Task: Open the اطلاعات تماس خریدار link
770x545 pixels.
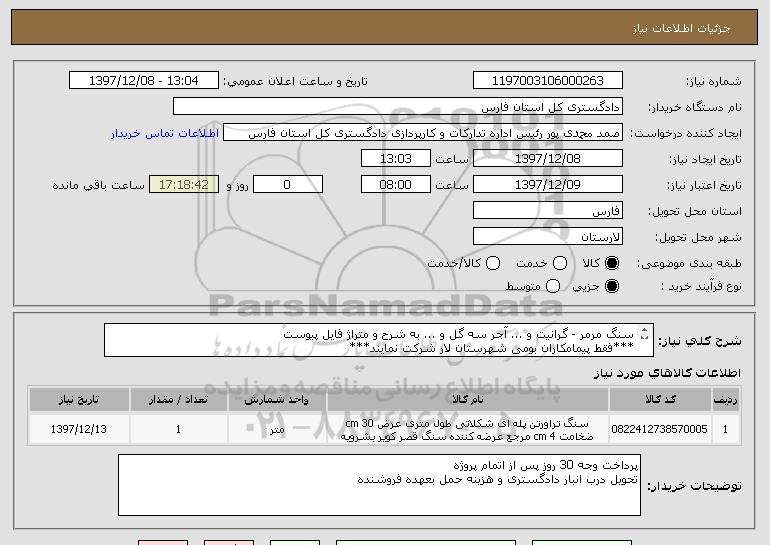Action: [165, 134]
